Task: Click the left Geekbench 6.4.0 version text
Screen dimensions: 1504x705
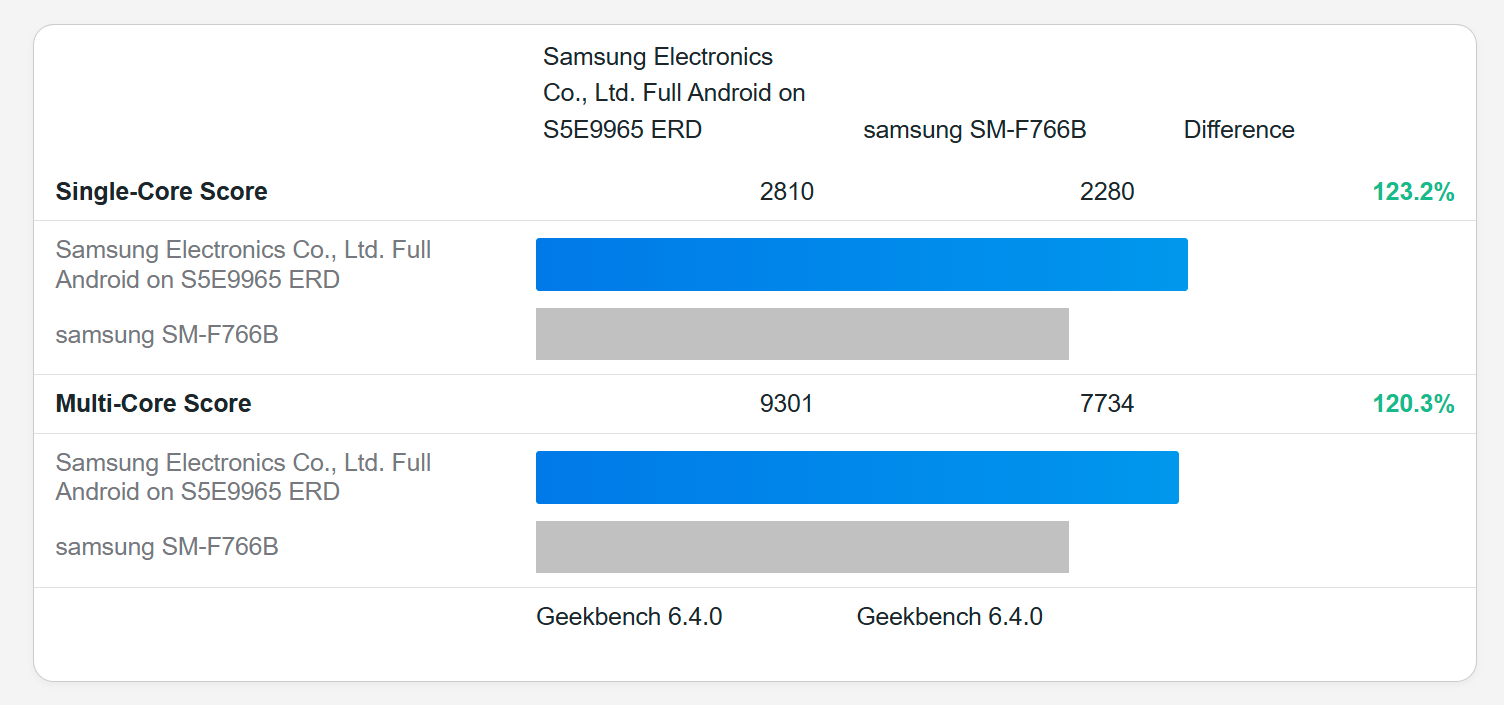Action: [x=629, y=617]
